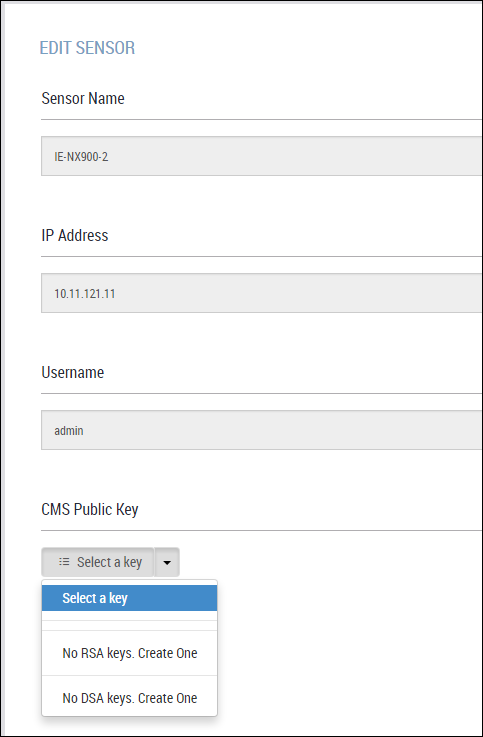Viewport: 483px width, 737px height.
Task: Click the IP Address label
Action: click(x=75, y=235)
